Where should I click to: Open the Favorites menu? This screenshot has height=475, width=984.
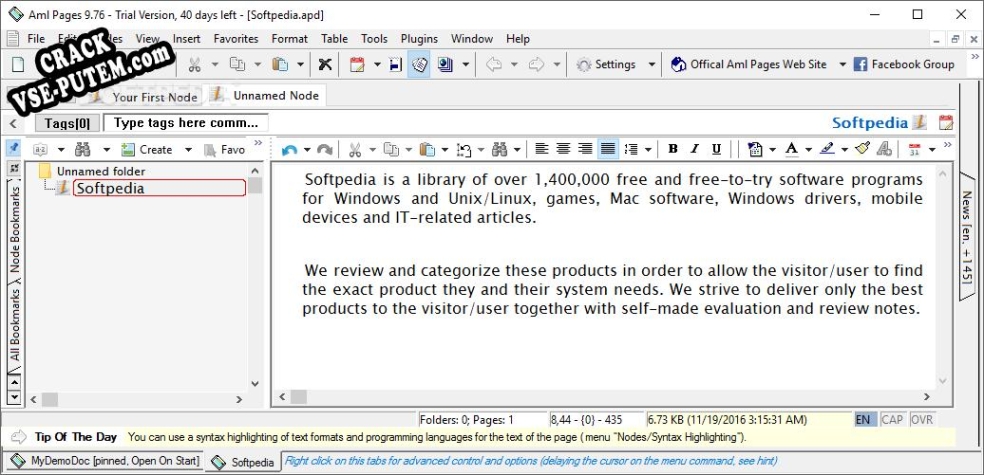pyautogui.click(x=236, y=39)
